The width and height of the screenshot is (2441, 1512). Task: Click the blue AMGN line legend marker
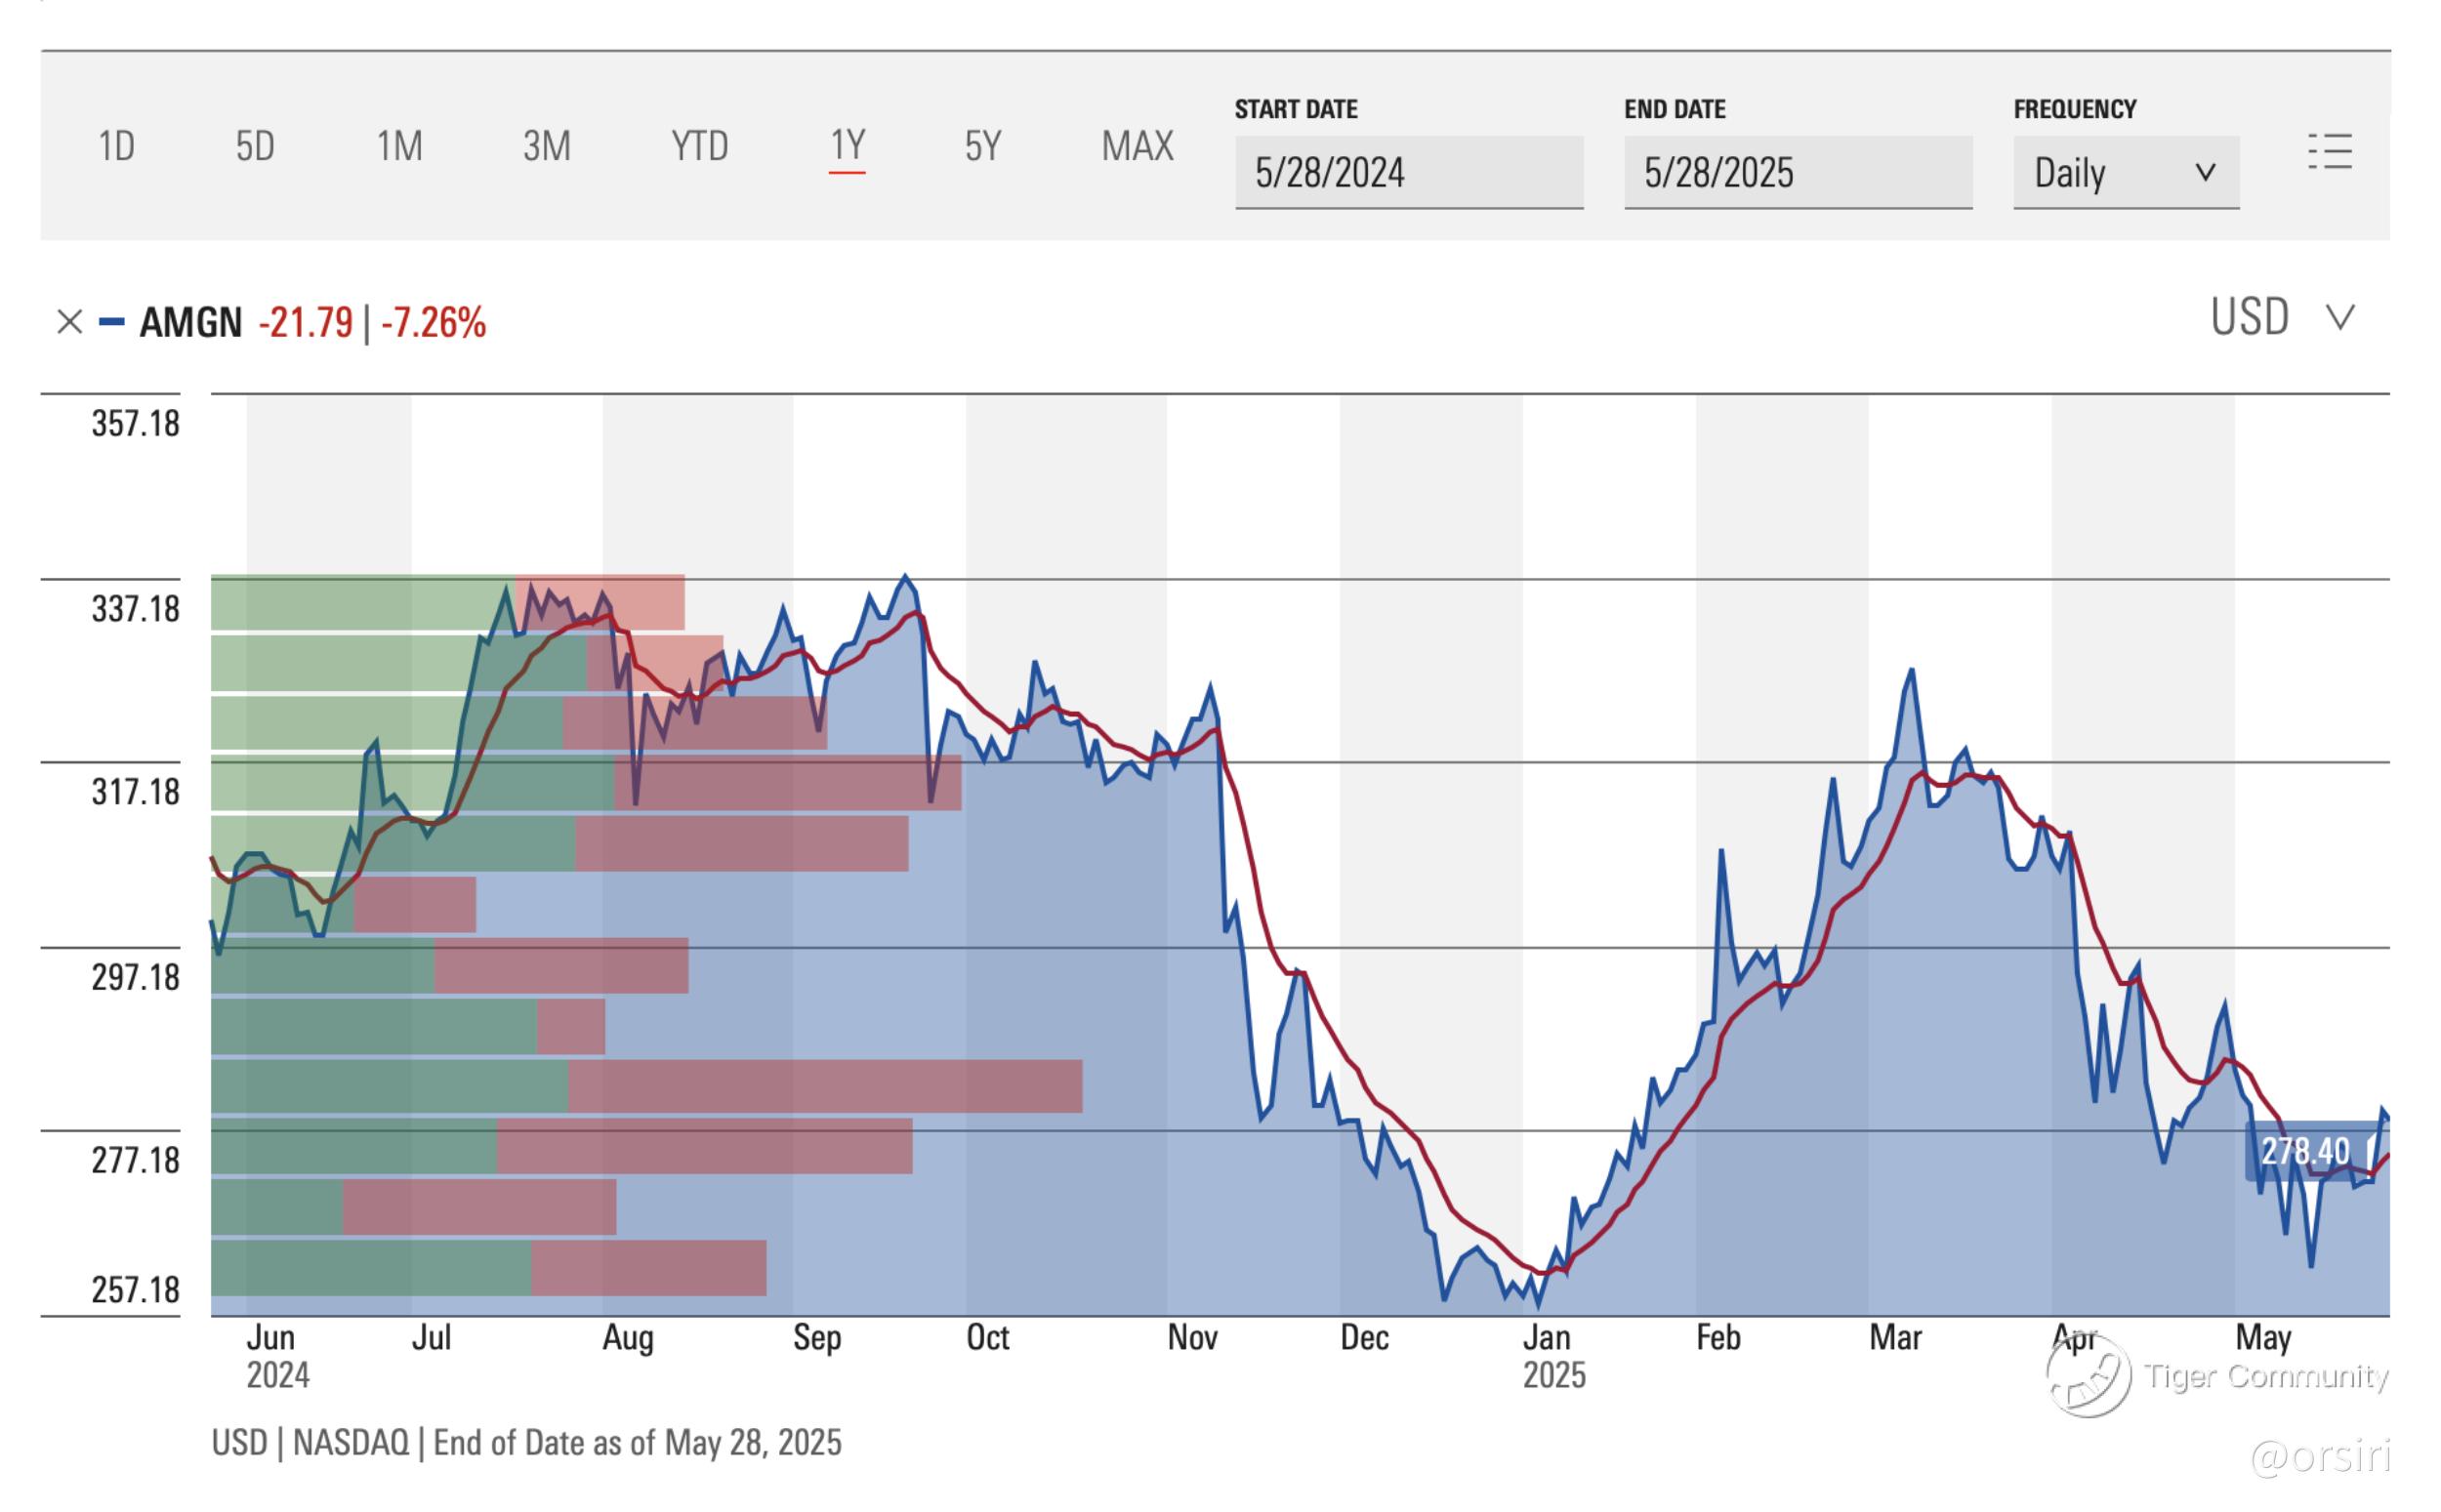coord(111,322)
